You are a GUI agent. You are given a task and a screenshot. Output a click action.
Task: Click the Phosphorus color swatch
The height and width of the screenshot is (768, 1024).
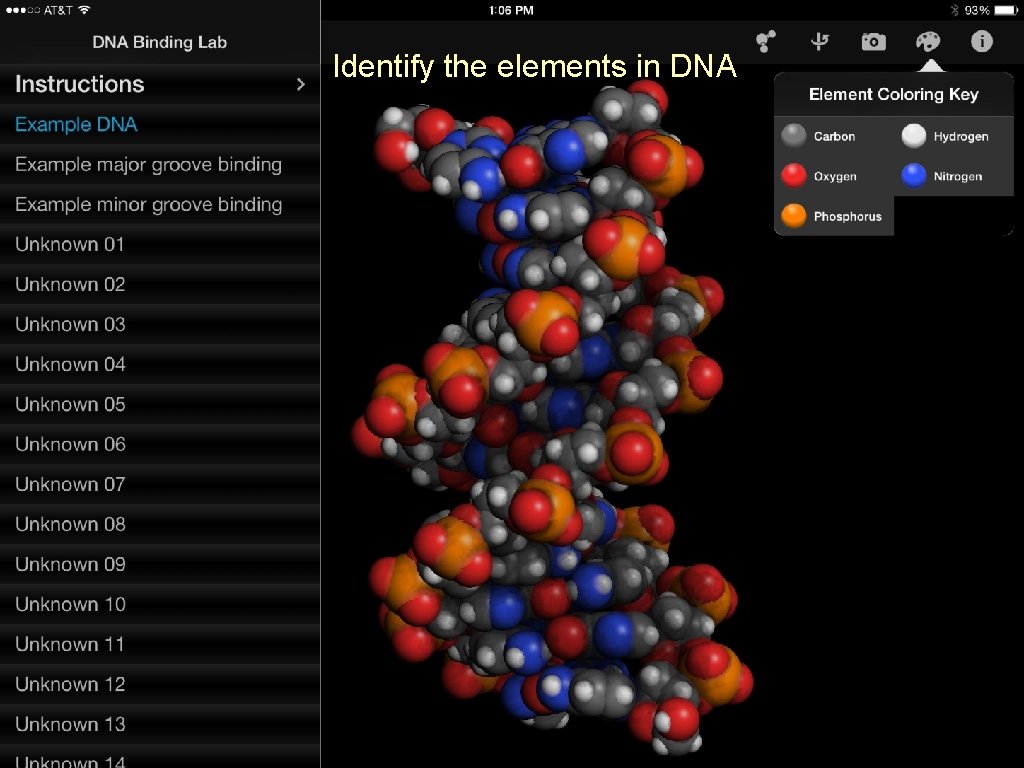pyautogui.click(x=792, y=216)
